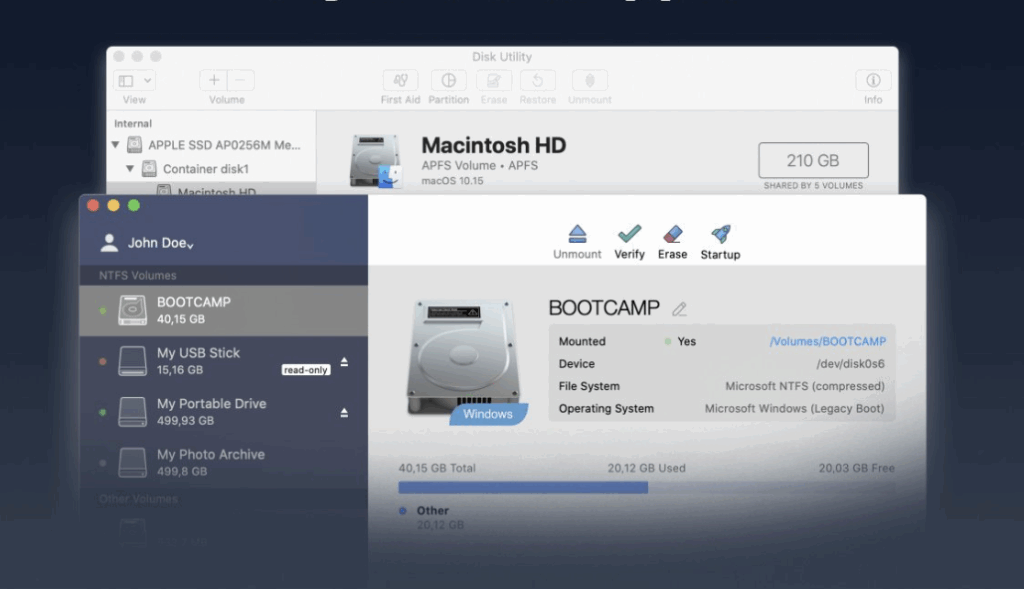Image resolution: width=1024 pixels, height=589 pixels.
Task: Click the yellow minimize button of front window
Action: (x=114, y=206)
